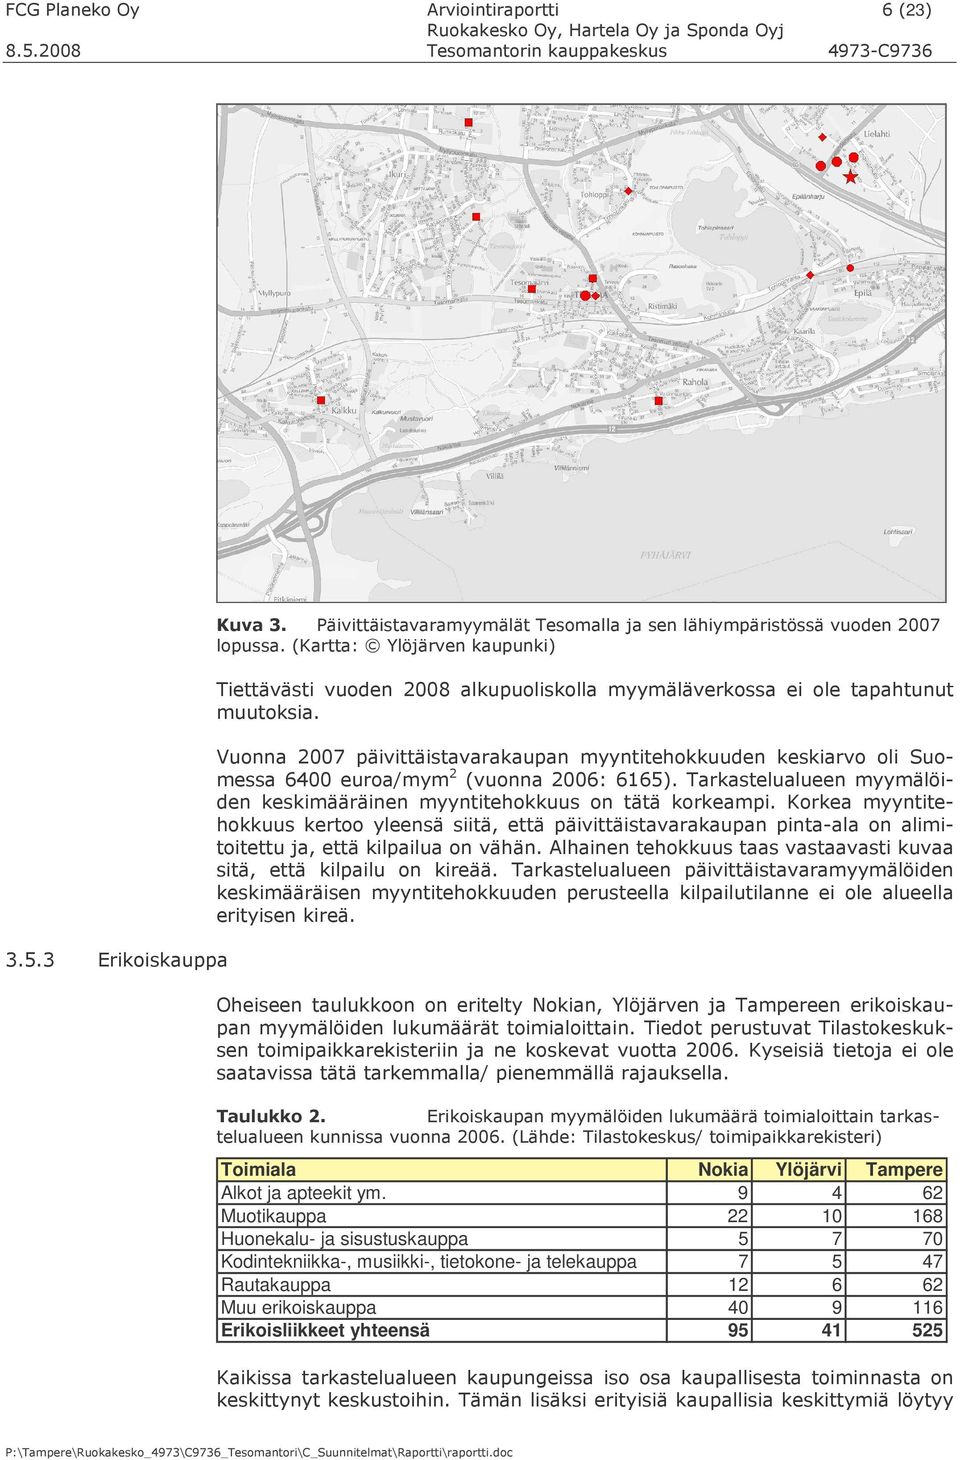Click the section heading "Erikoiskauppa"
Image resolution: width=960 pixels, height=1460 pixels.
162,960
